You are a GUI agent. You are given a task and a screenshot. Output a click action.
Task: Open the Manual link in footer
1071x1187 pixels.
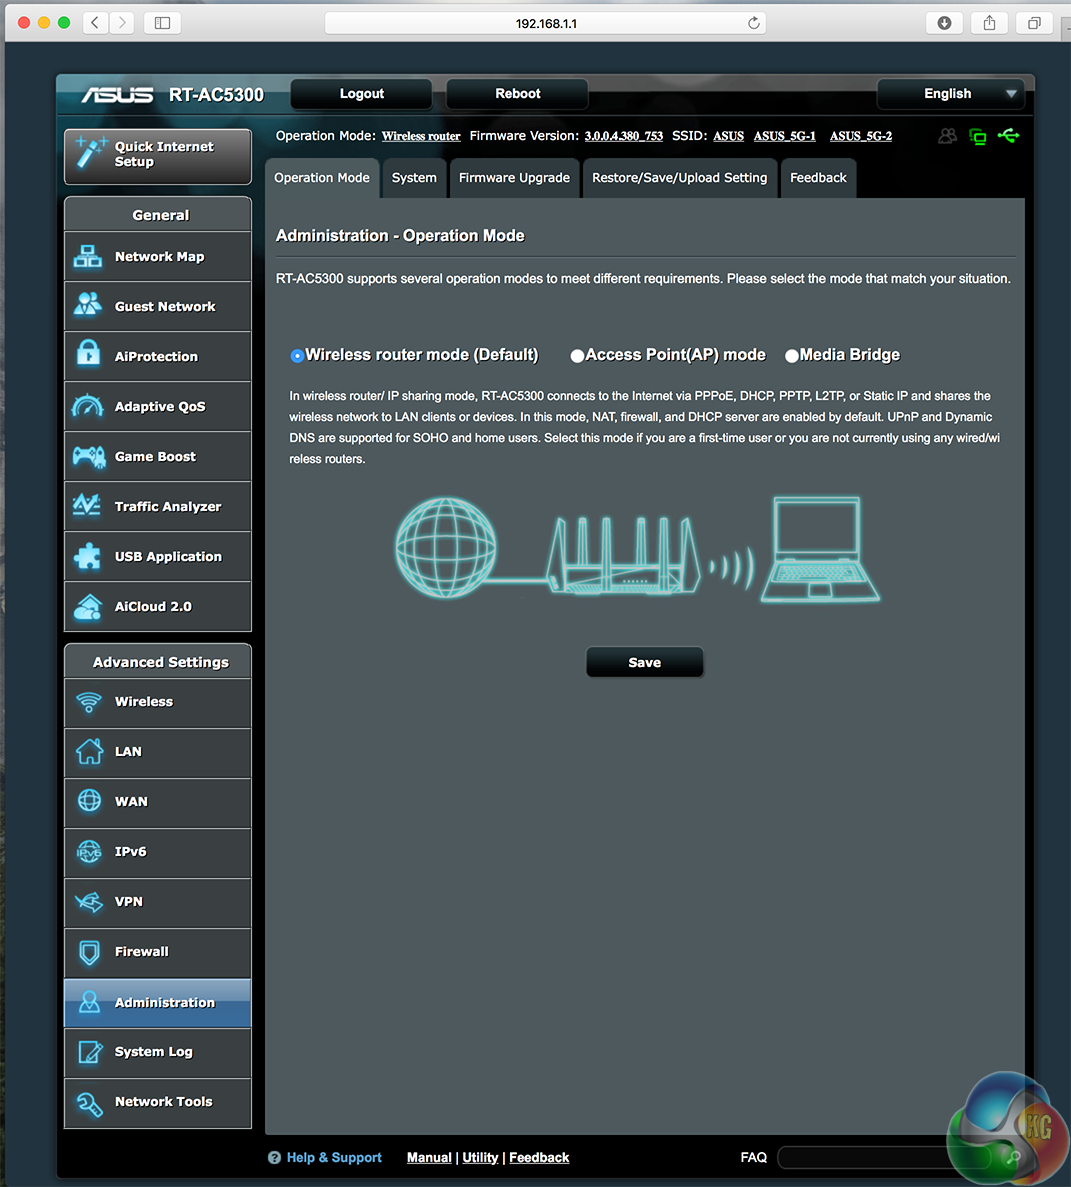click(x=429, y=1157)
